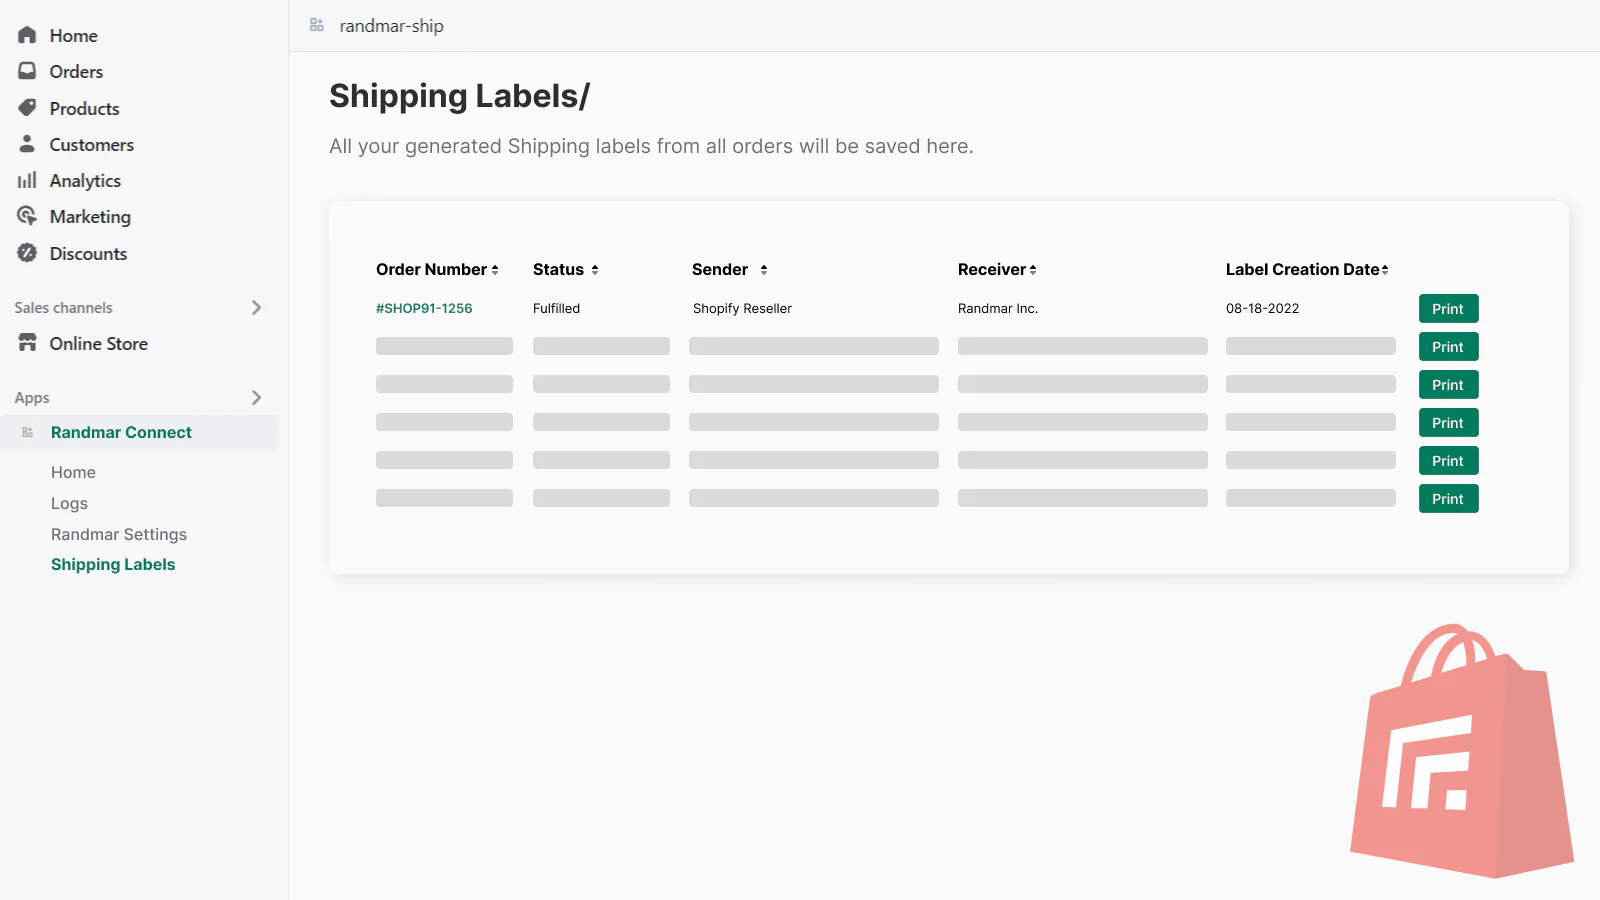The width and height of the screenshot is (1600, 900).
Task: Click the Orders inbox icon
Action: point(27,71)
